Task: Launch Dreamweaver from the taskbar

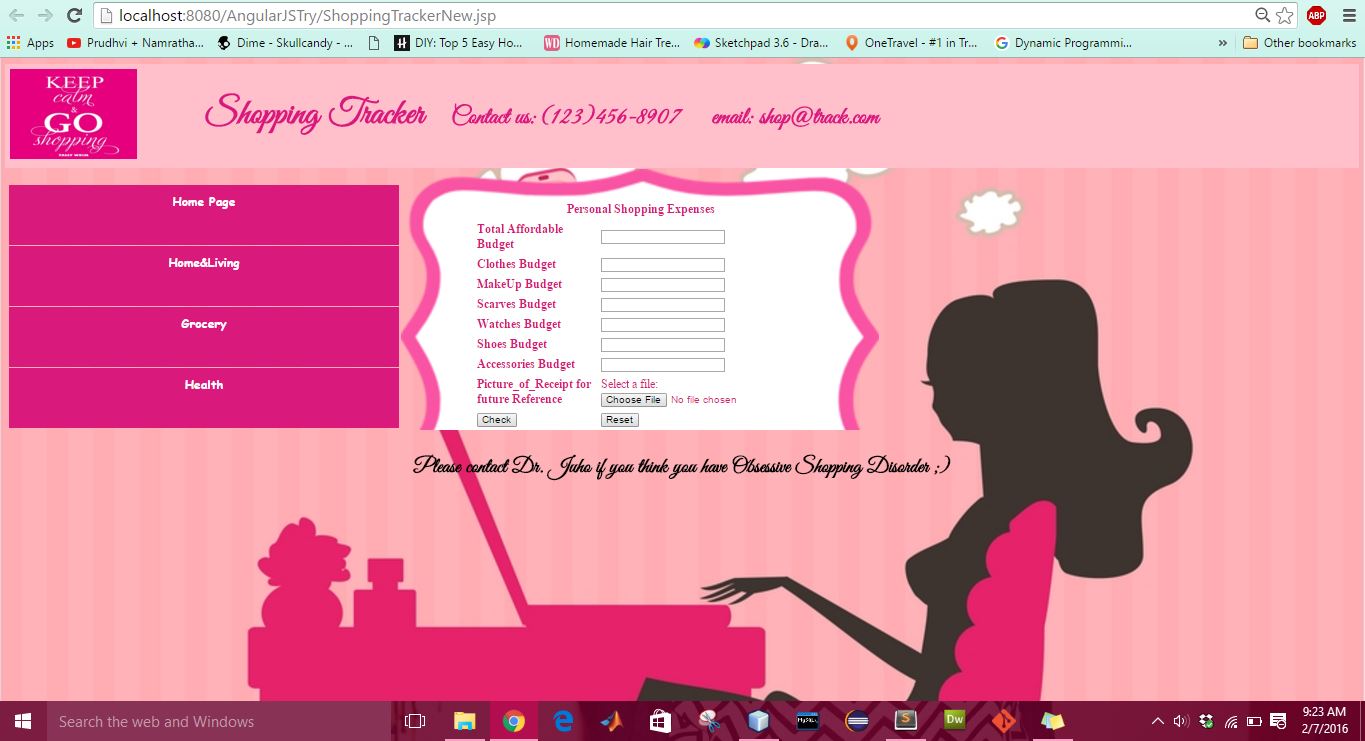Action: (x=954, y=720)
